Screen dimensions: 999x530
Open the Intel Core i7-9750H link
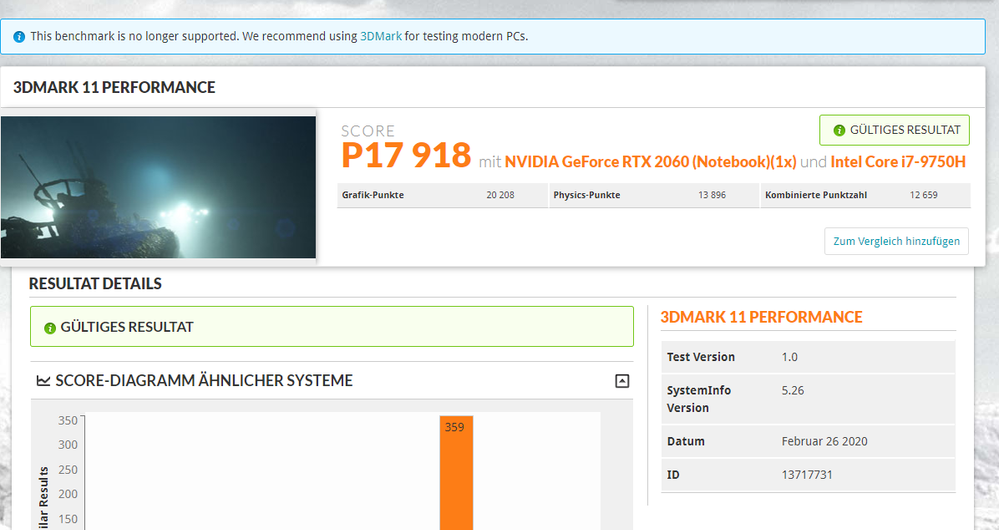pyautogui.click(x=899, y=161)
